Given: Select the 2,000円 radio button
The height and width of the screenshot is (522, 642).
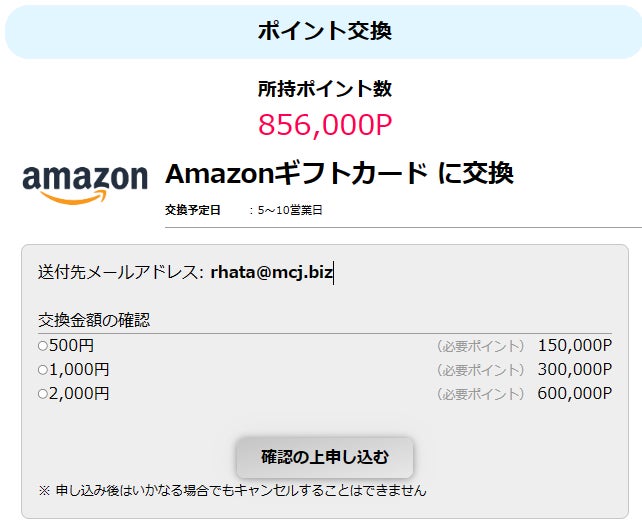Looking at the screenshot, I should [x=43, y=394].
